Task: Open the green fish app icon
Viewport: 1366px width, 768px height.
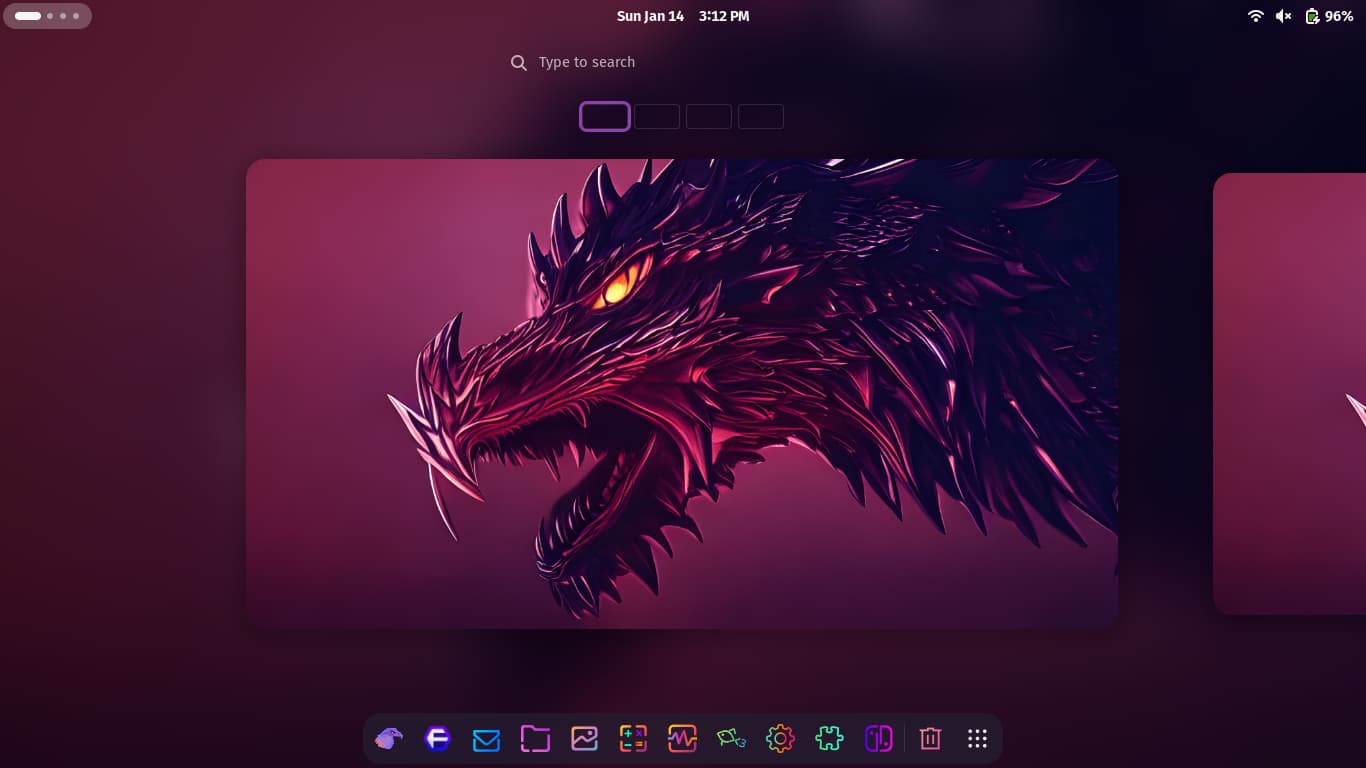Action: pyautogui.click(x=731, y=739)
